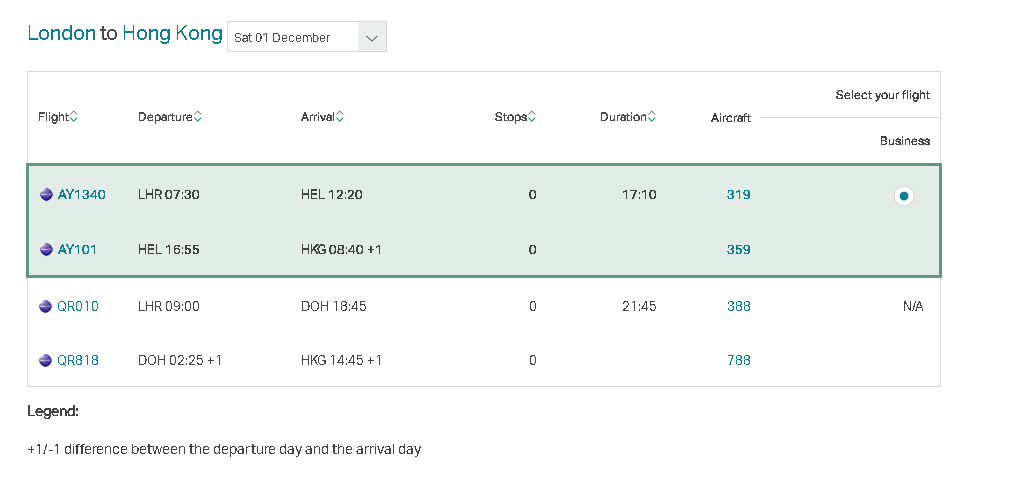
Task: Select Business radio for AY1340 flight
Action: pos(903,196)
